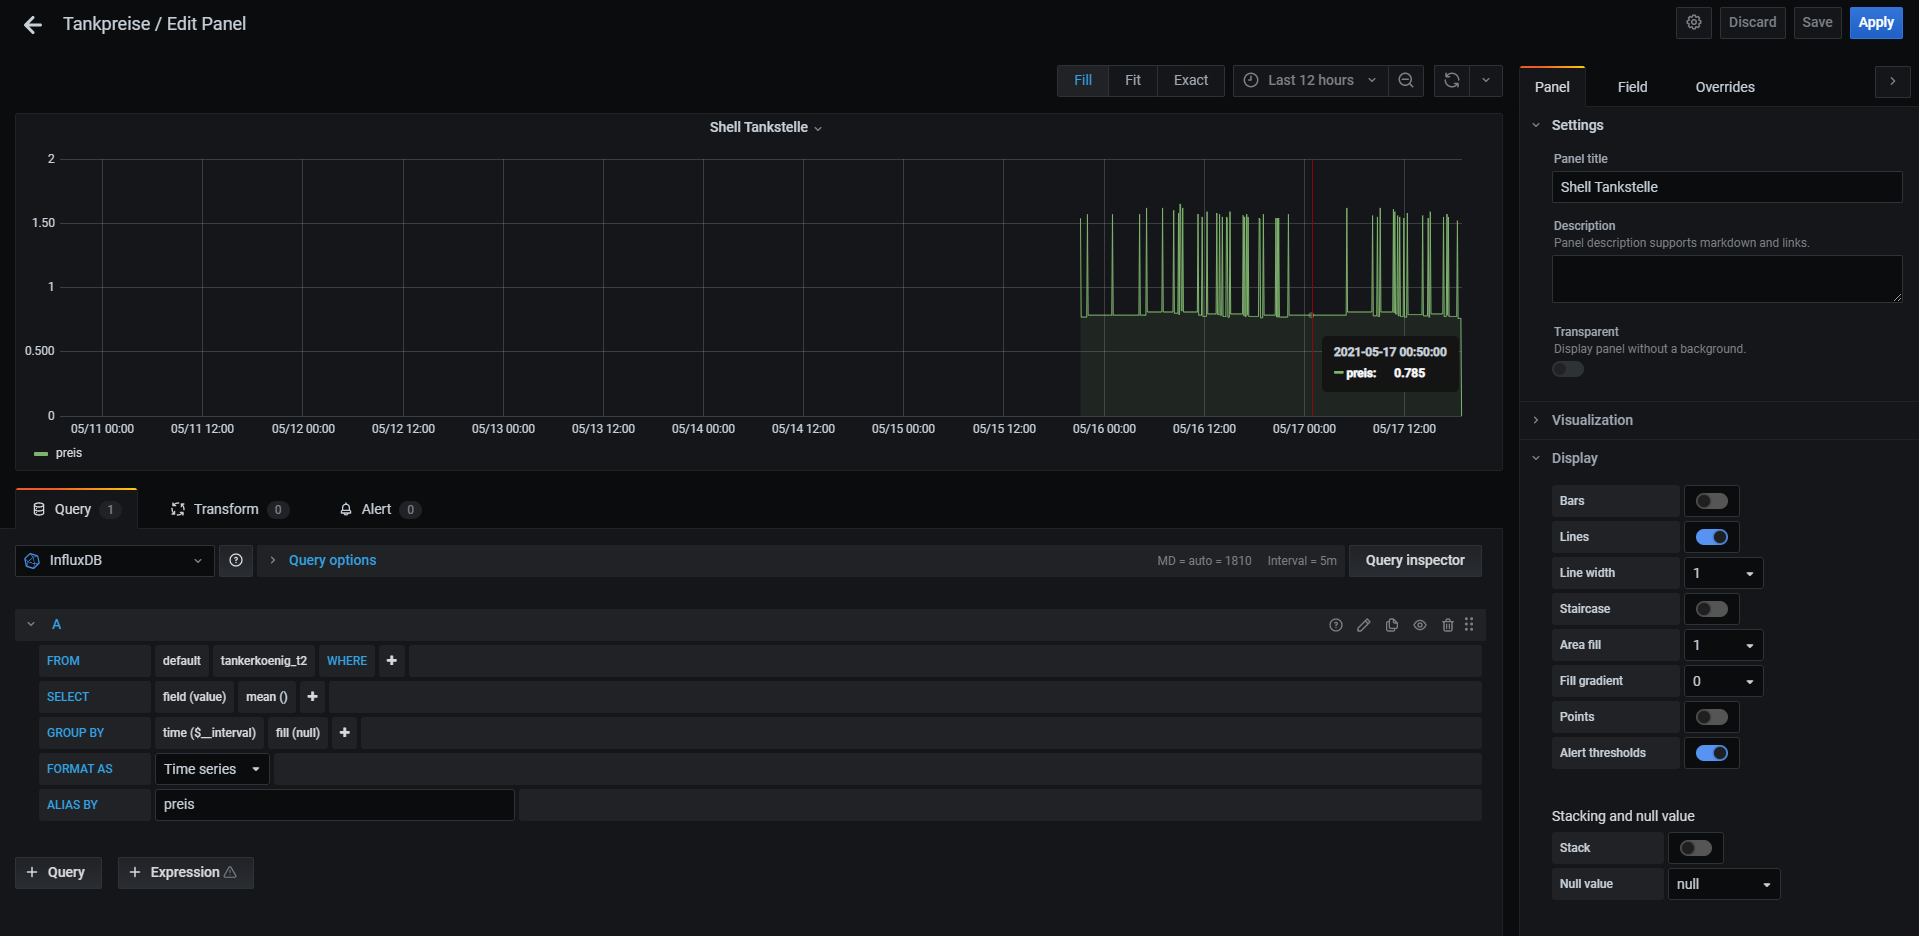Screen dimensions: 1919x936
Task: Duplicate query A with the copy icon
Action: [1391, 625]
